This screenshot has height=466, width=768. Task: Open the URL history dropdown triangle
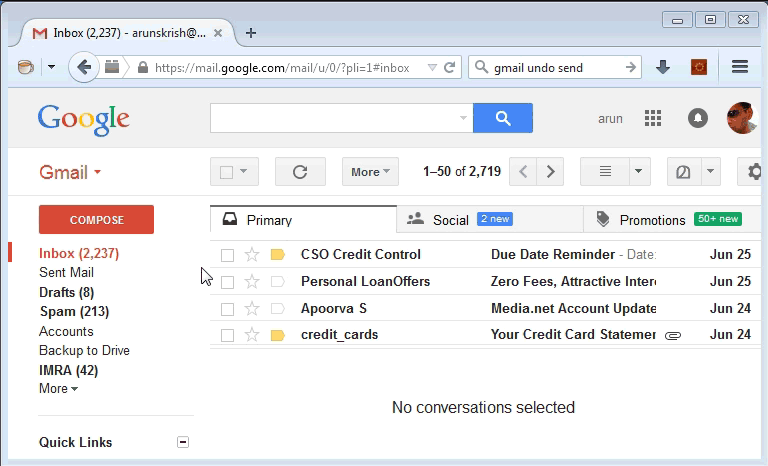(x=432, y=68)
